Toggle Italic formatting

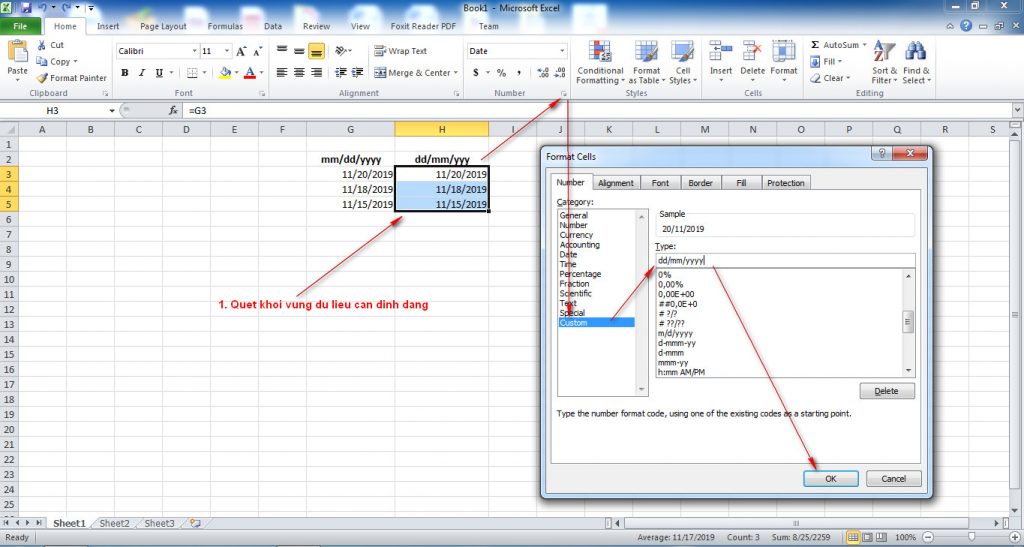coord(142,72)
